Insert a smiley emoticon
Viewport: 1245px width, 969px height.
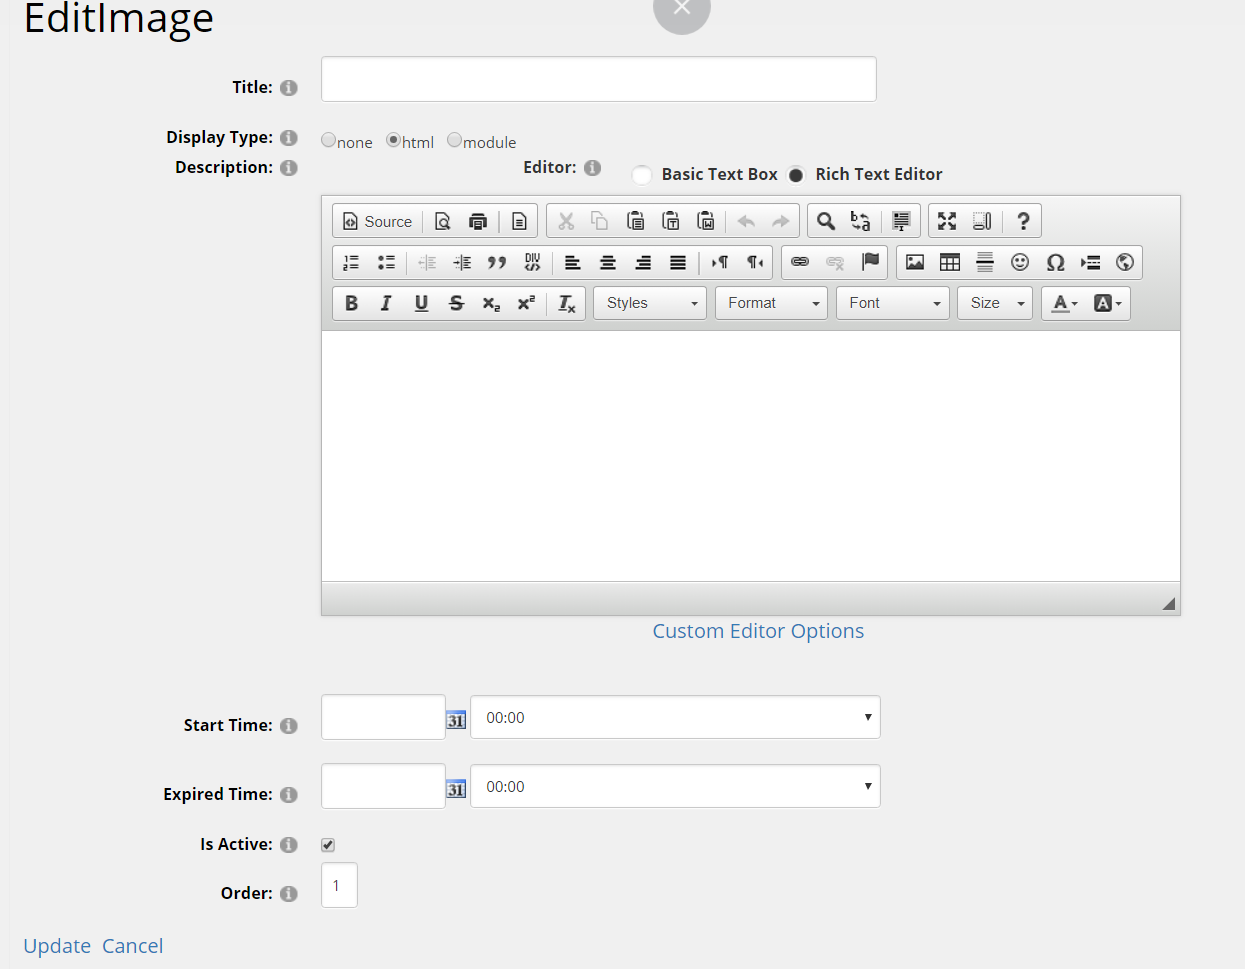click(x=1020, y=262)
